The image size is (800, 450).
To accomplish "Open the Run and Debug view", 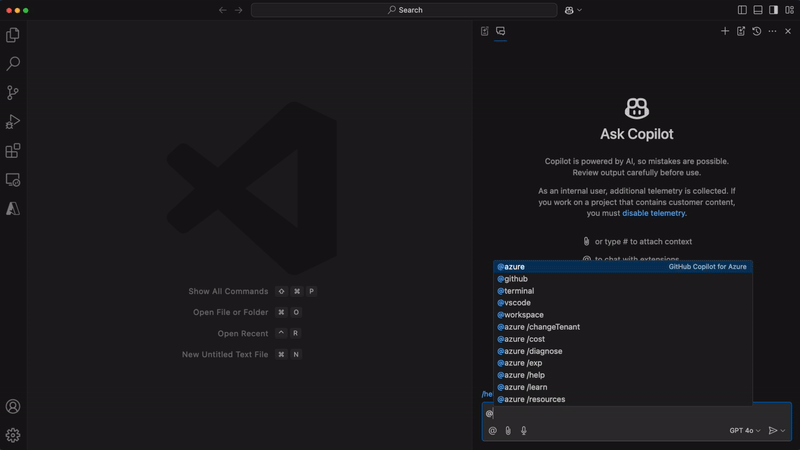I will click(13, 121).
